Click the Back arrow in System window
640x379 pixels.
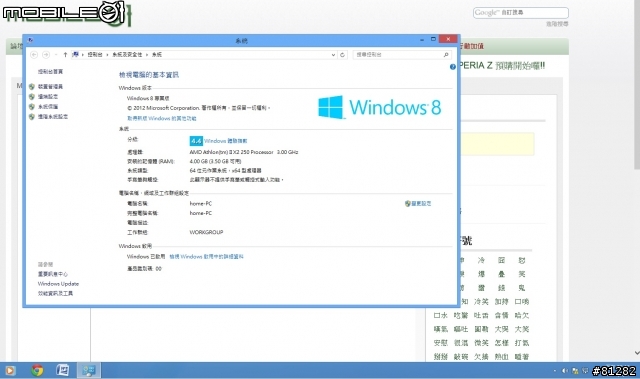pyautogui.click(x=34, y=55)
